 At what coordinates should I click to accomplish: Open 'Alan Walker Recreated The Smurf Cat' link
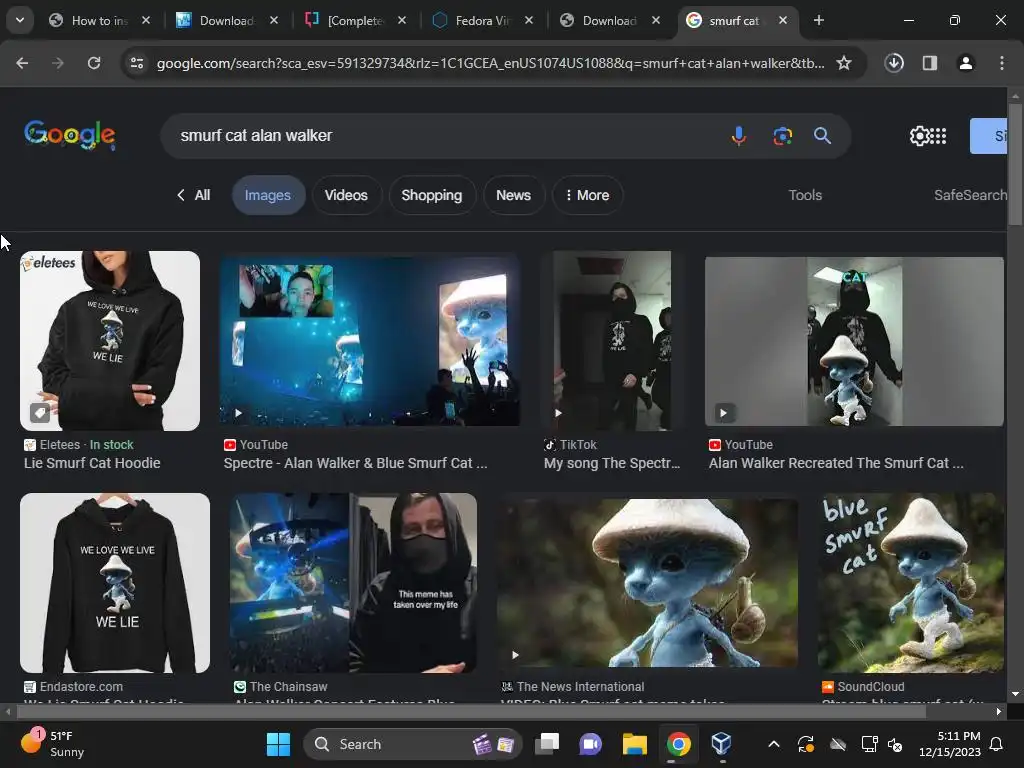point(836,463)
